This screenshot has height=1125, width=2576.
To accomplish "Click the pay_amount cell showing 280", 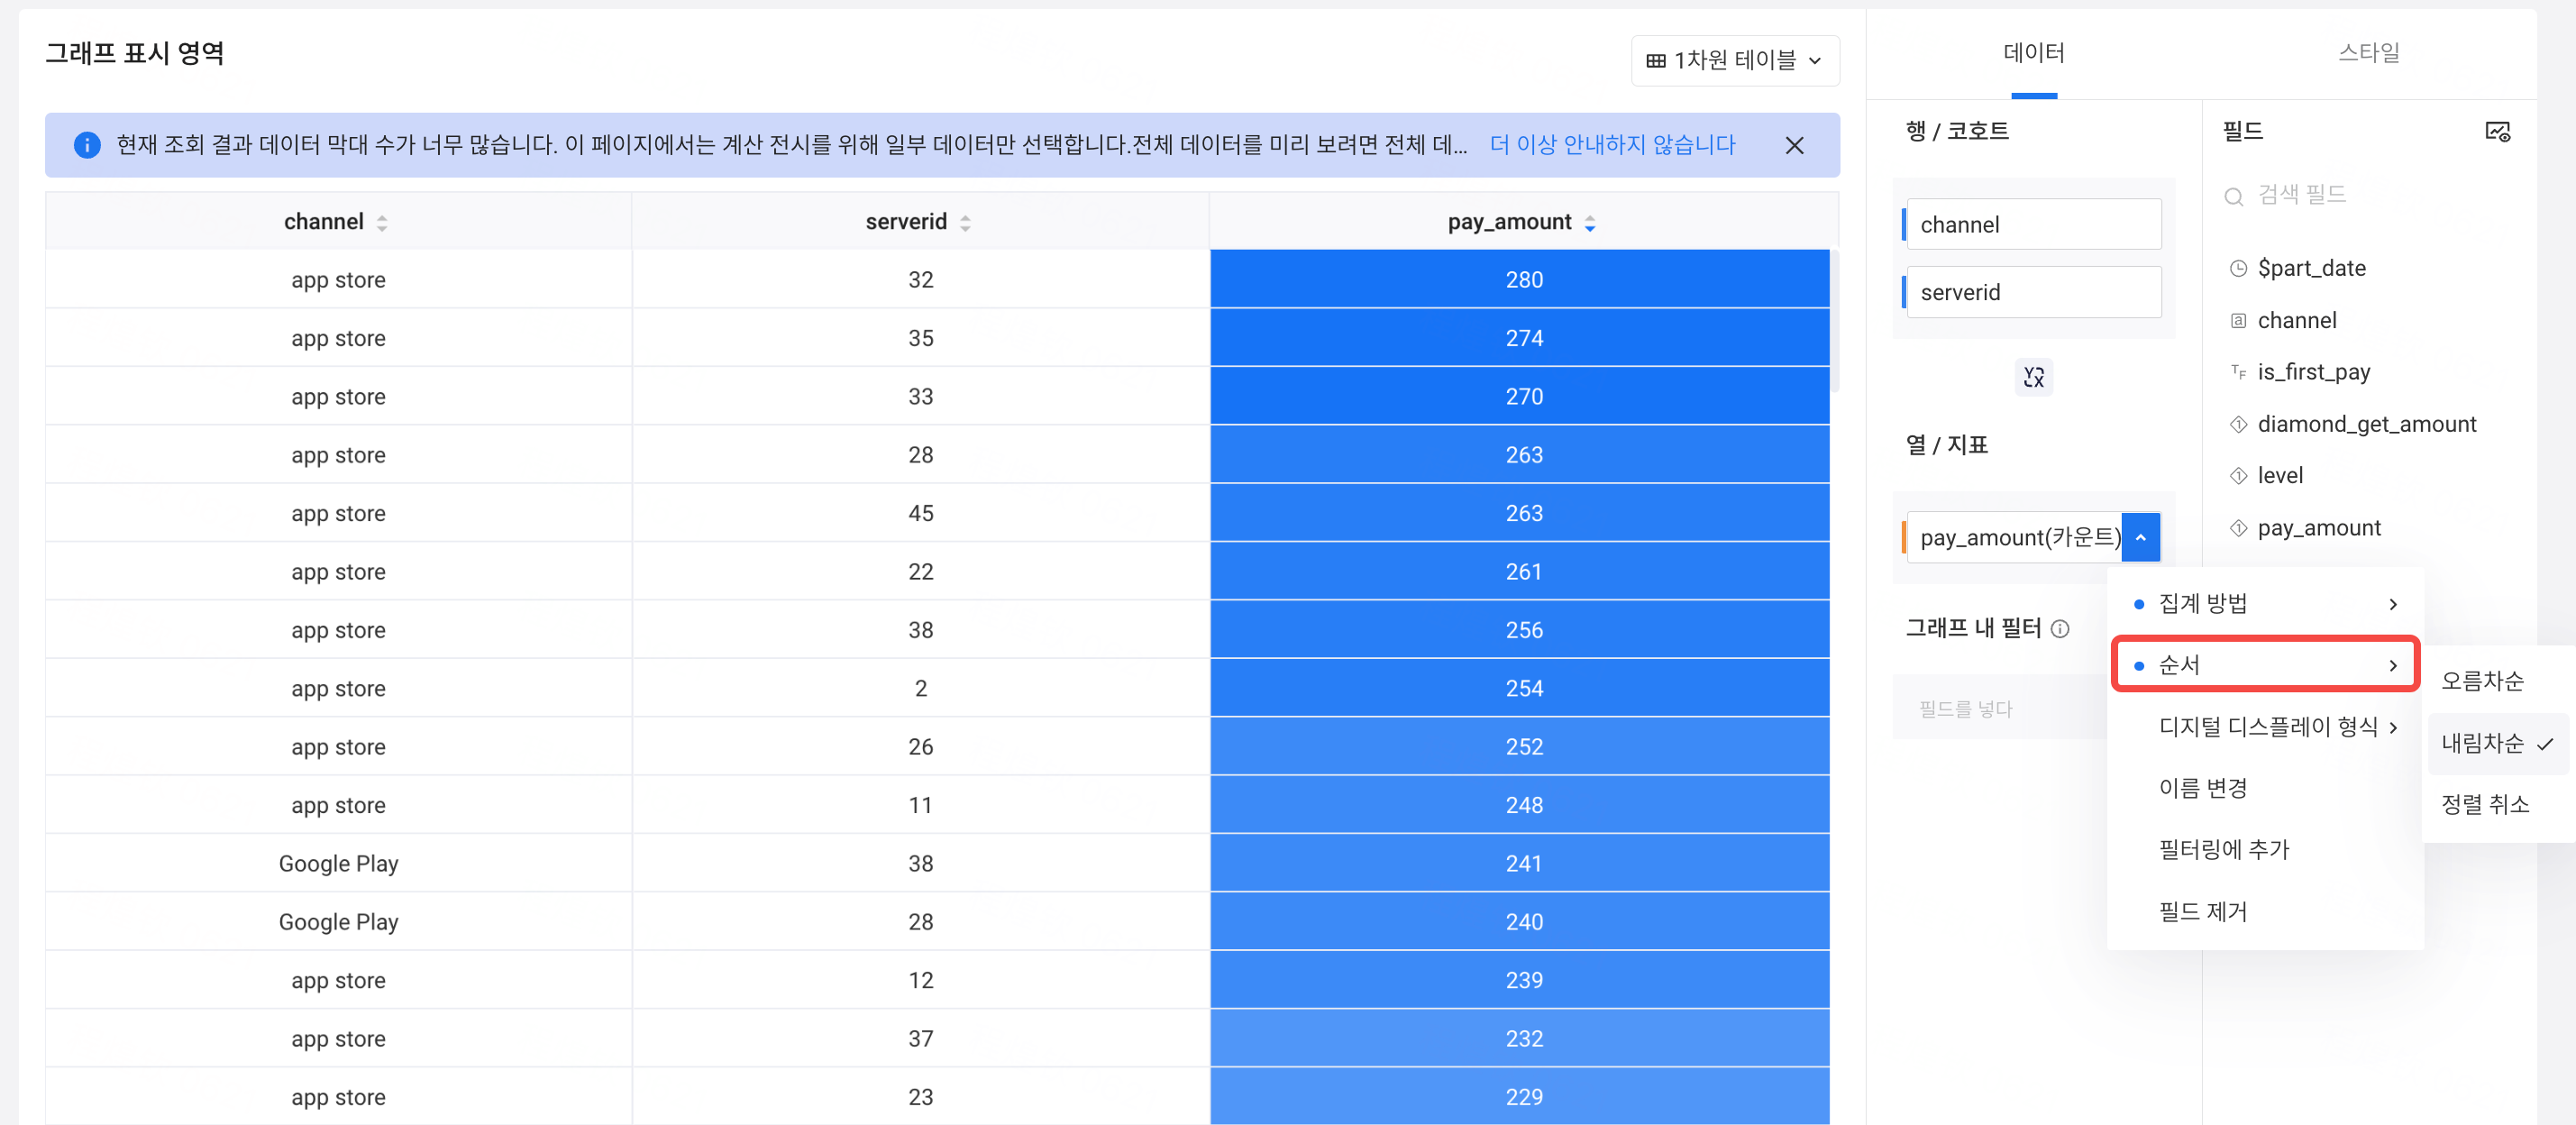I will 1520,280.
